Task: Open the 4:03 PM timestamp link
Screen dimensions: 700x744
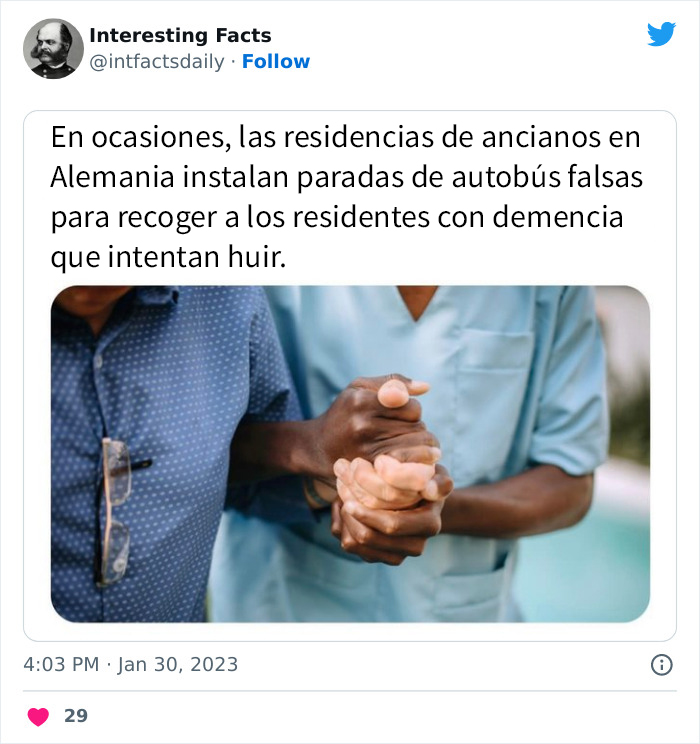Action: click(61, 664)
